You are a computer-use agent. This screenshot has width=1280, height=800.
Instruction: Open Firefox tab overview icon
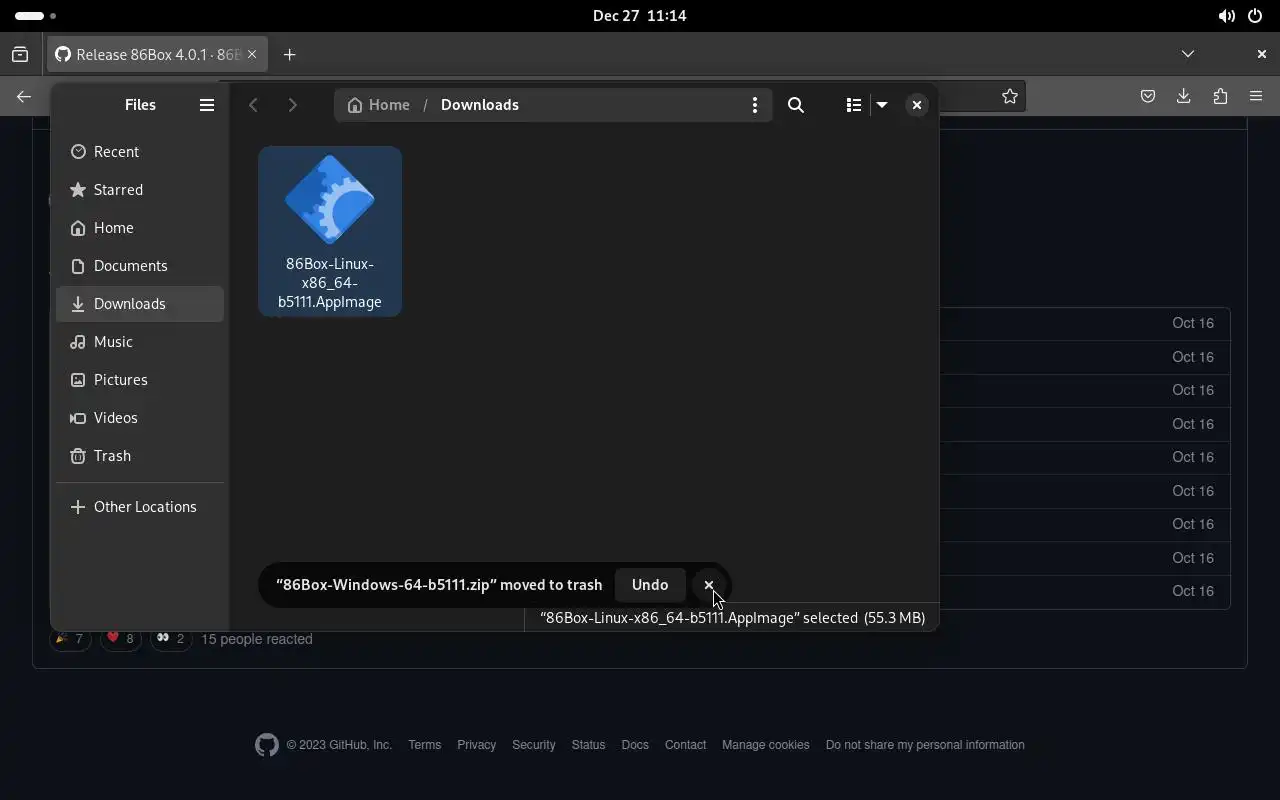pyautogui.click(x=20, y=55)
